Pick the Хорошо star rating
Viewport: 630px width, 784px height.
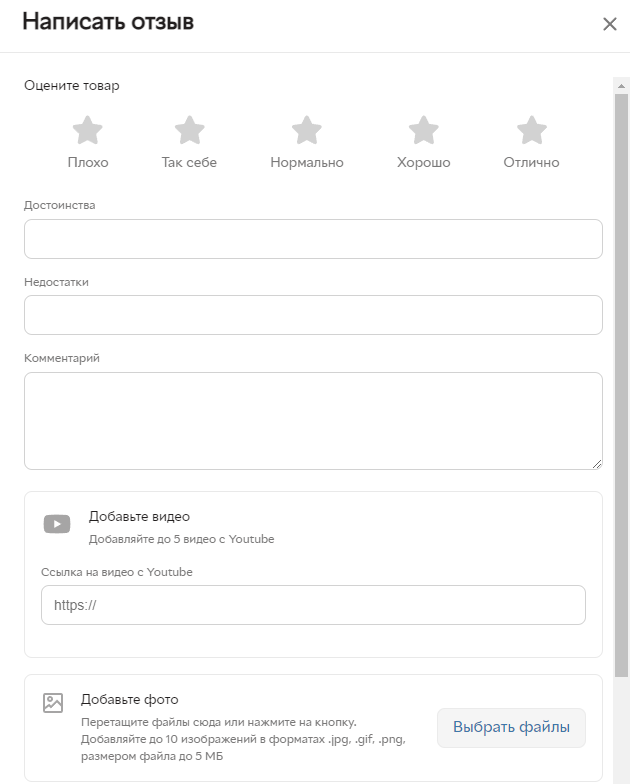424,130
